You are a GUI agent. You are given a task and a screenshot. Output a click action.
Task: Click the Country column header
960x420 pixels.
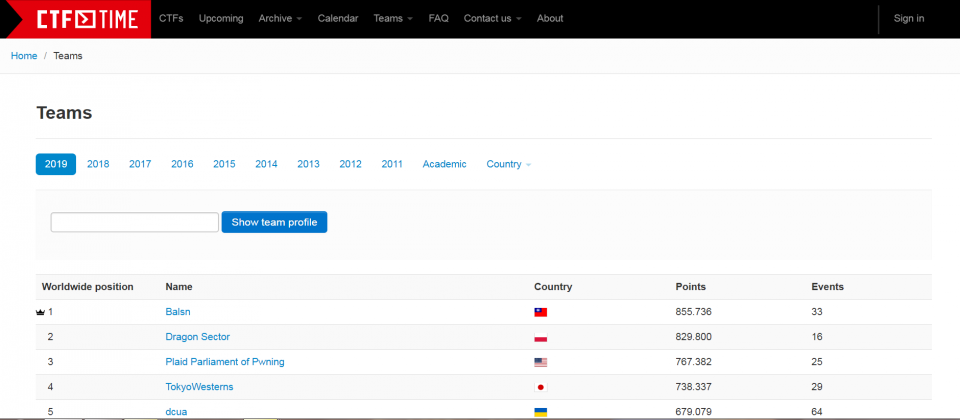coord(553,287)
